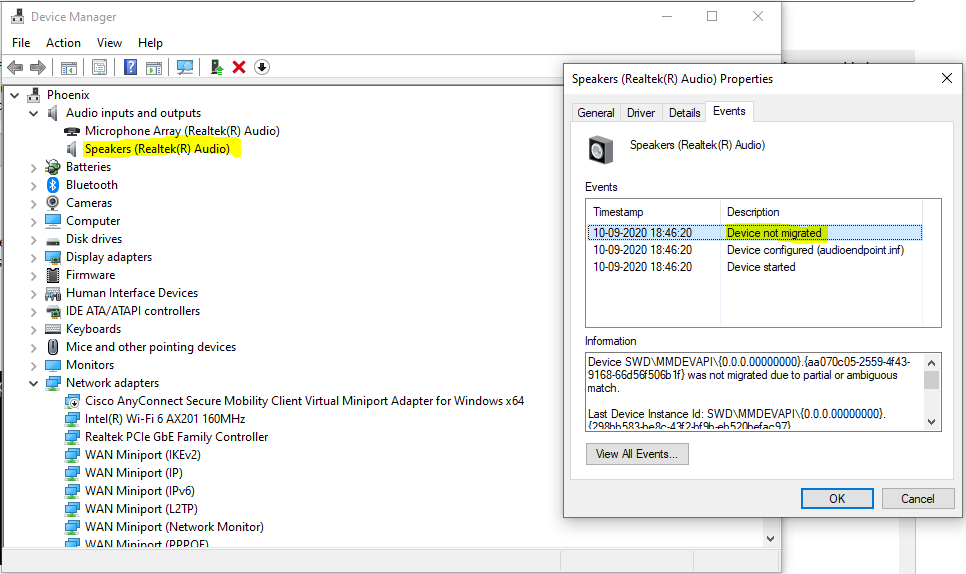Switch to the Driver tab

[641, 113]
